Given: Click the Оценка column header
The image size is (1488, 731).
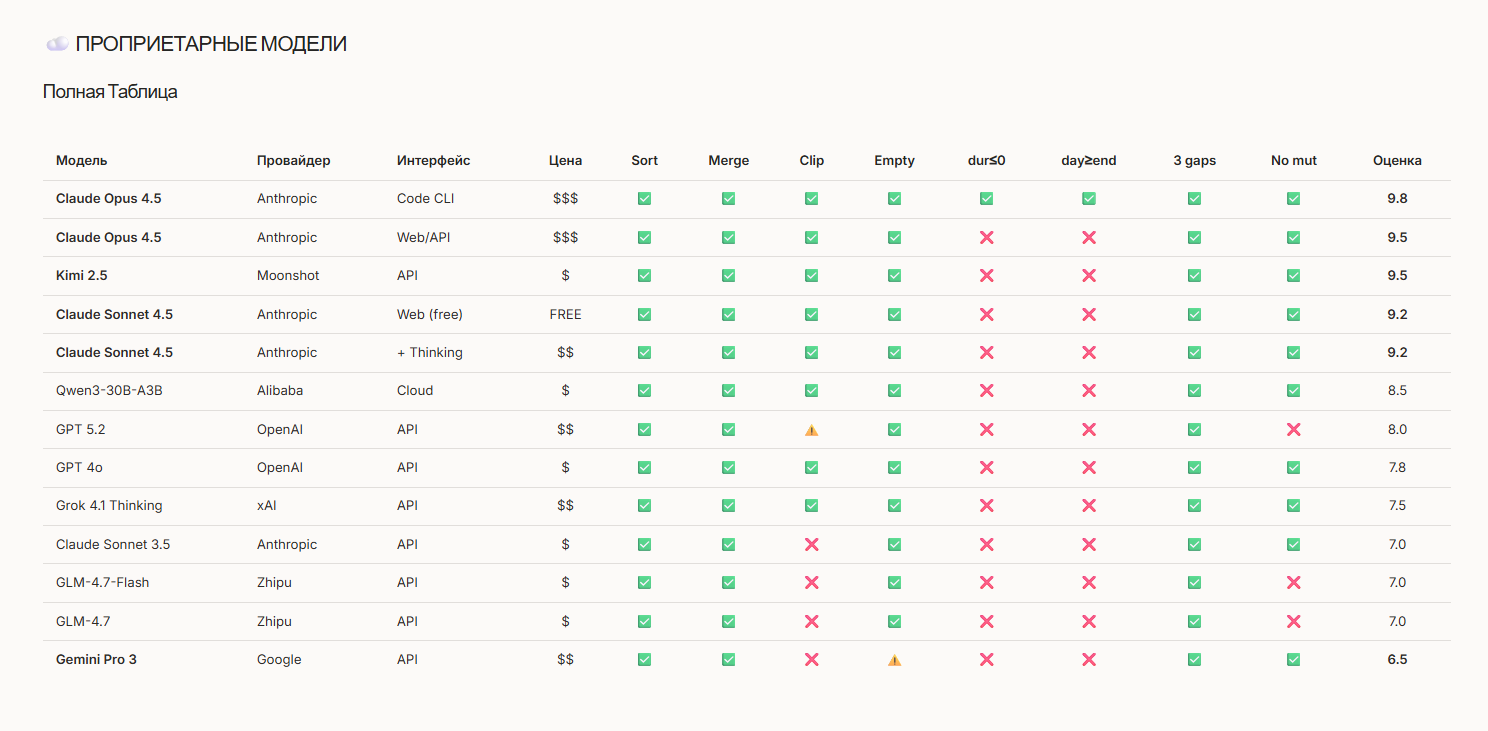Looking at the screenshot, I should [1397, 161].
